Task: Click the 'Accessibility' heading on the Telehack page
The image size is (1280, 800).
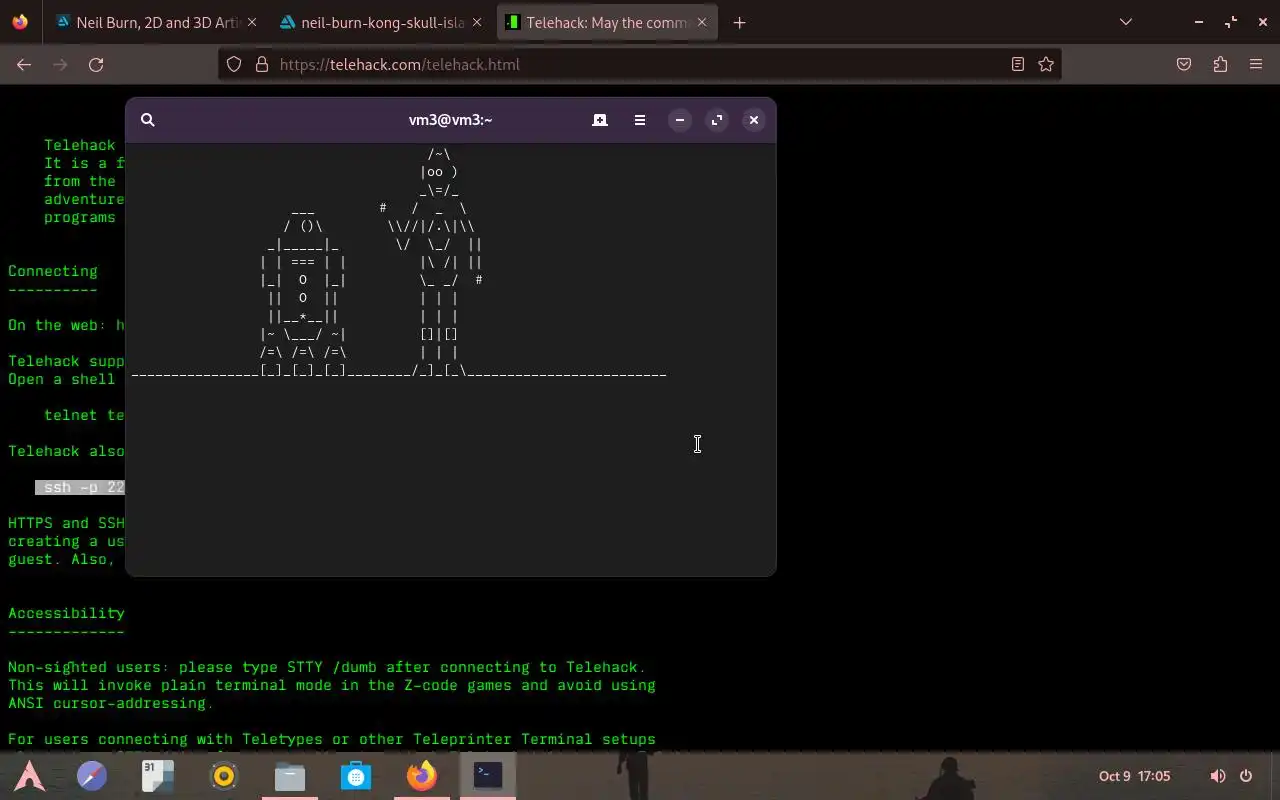Action: pos(66,613)
